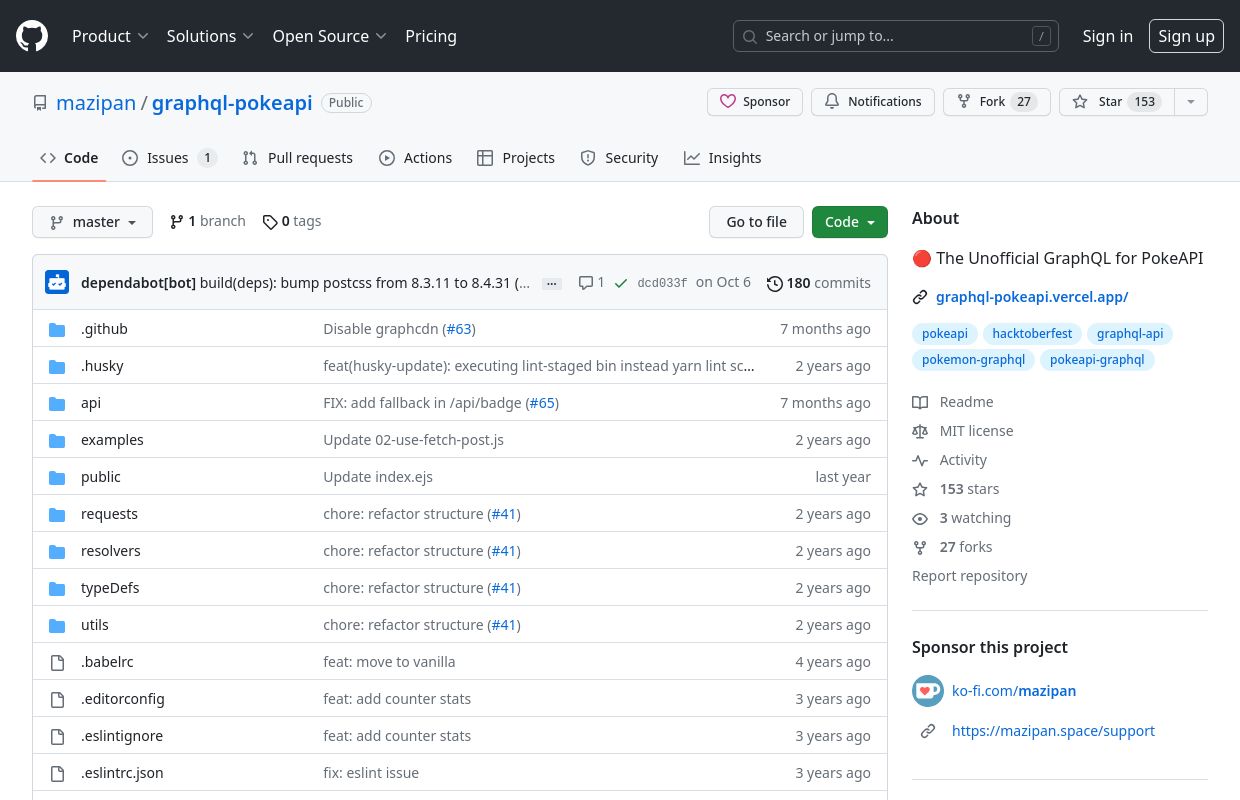Image resolution: width=1240 pixels, height=800 pixels.
Task: Click the requests folder icon
Action: coord(57,514)
